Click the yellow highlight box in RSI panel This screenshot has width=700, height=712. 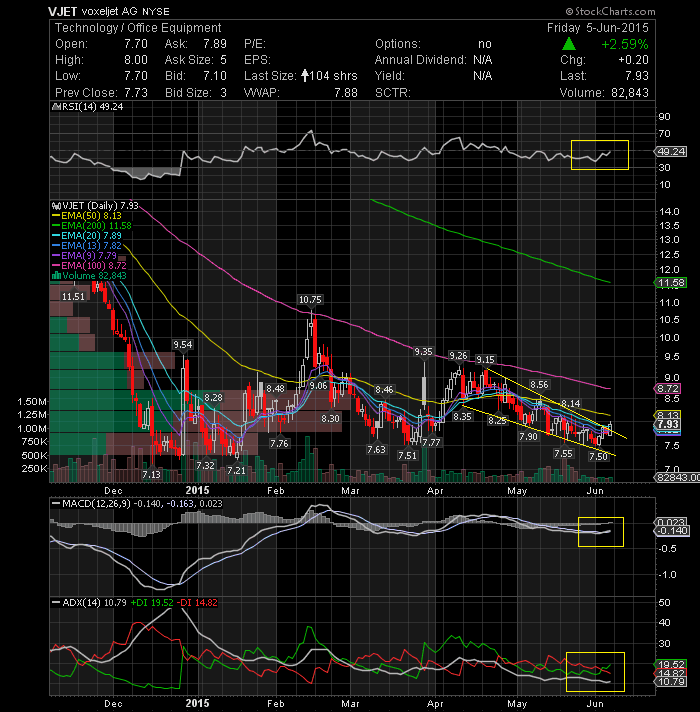click(600, 155)
